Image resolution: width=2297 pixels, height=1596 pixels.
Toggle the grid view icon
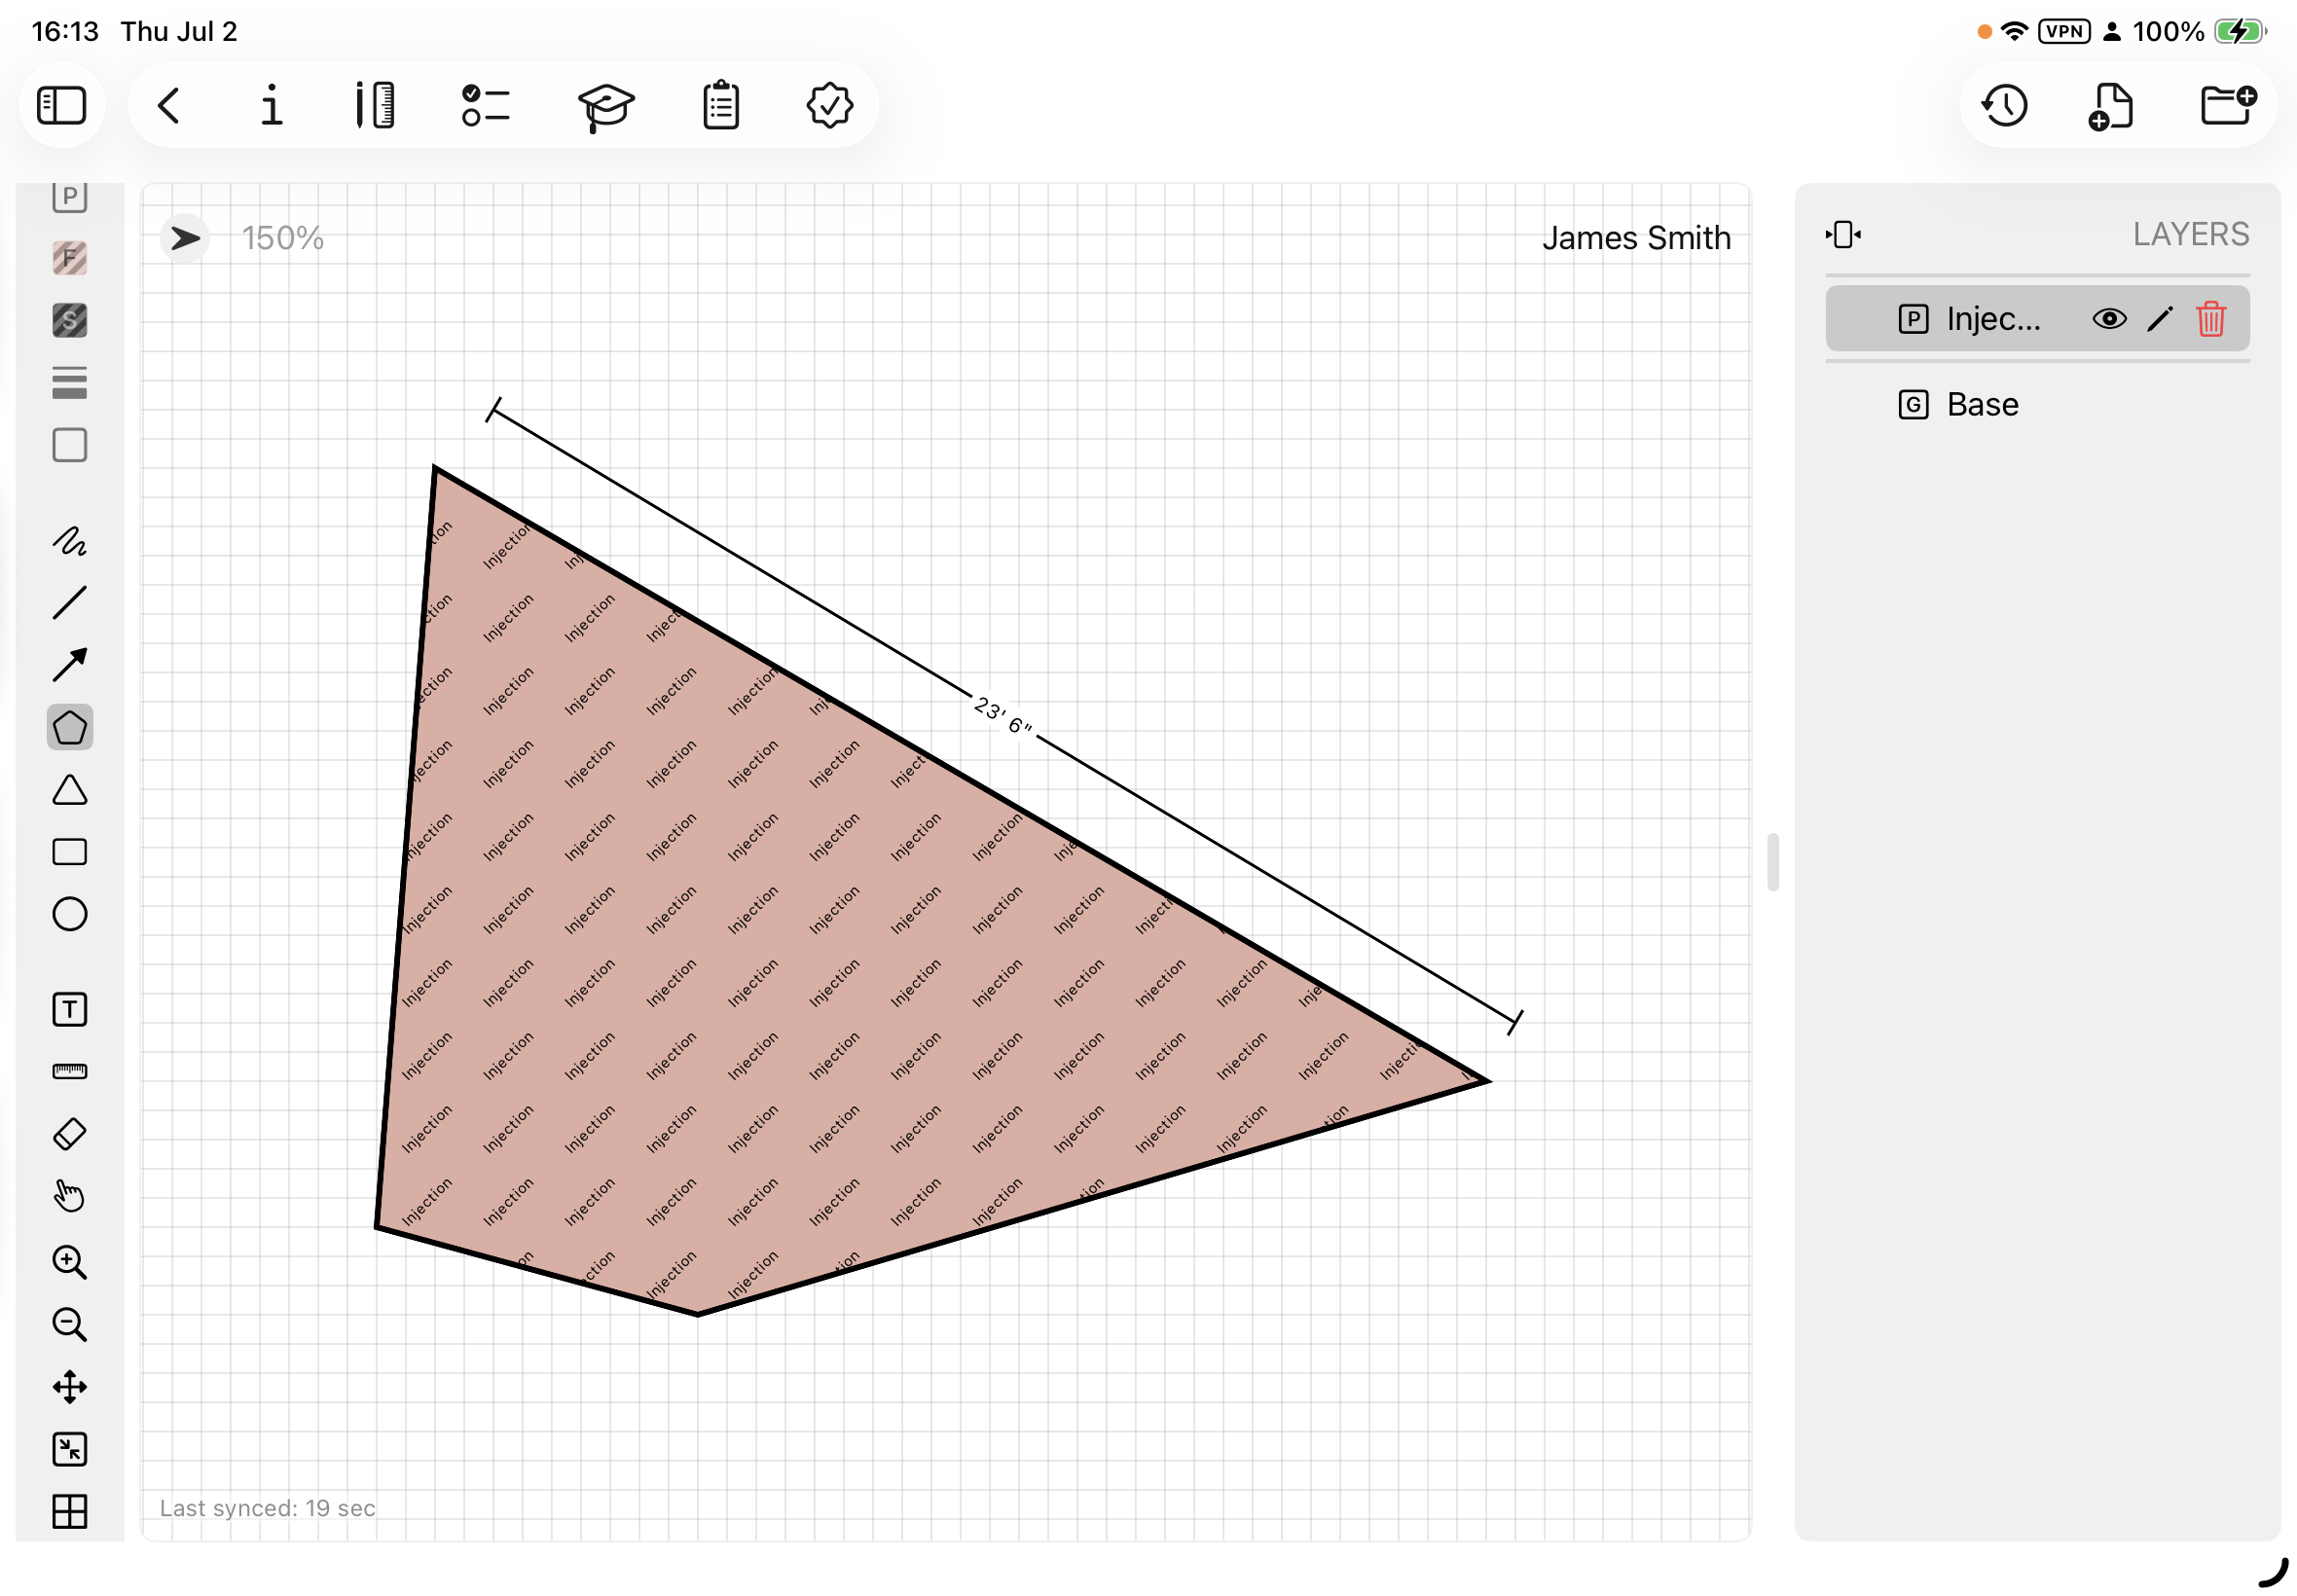pos(70,1511)
